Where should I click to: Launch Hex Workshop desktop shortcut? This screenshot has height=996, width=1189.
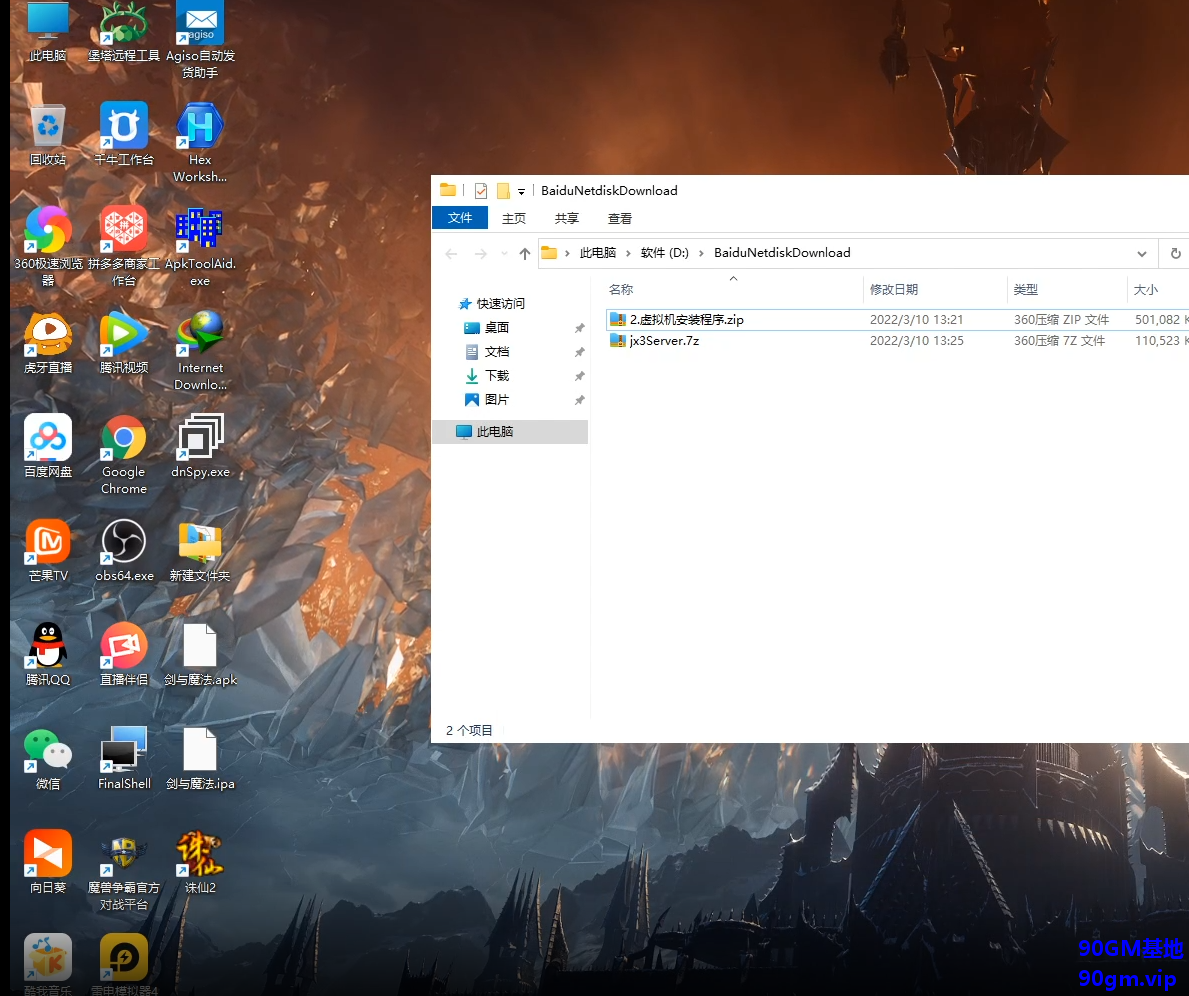coord(200,143)
